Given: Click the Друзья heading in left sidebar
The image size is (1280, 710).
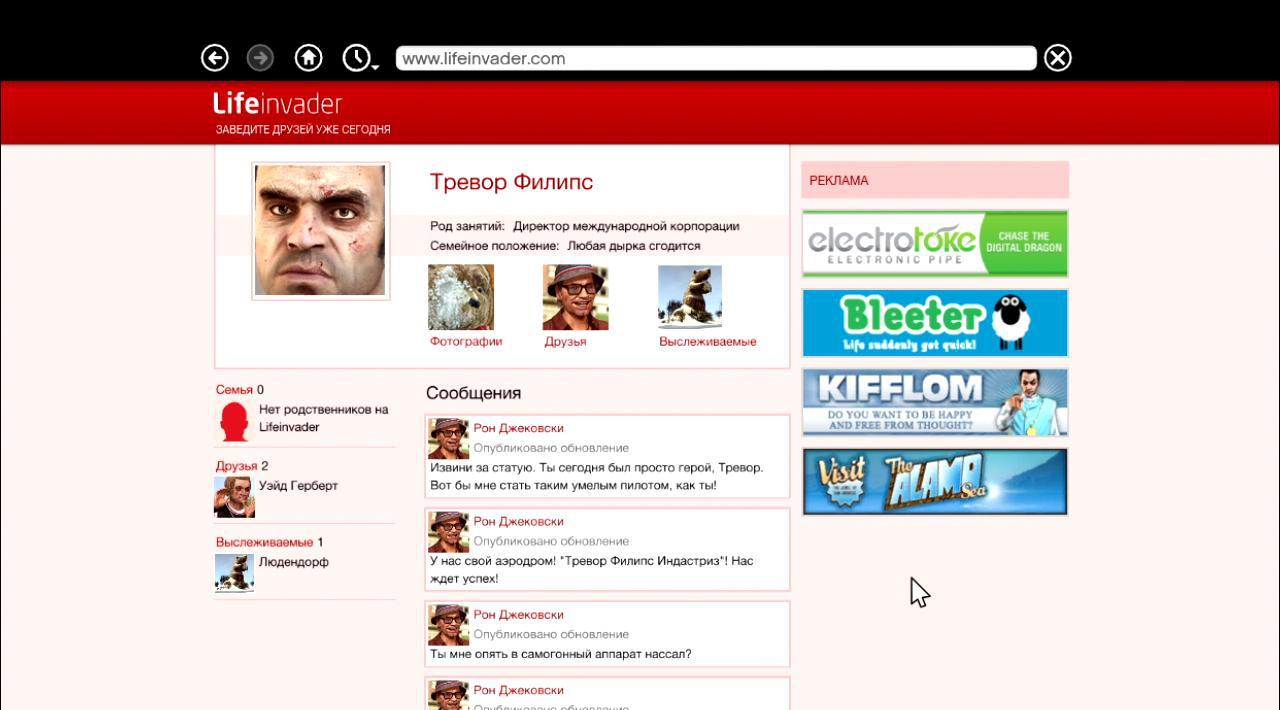Looking at the screenshot, I should 237,466.
